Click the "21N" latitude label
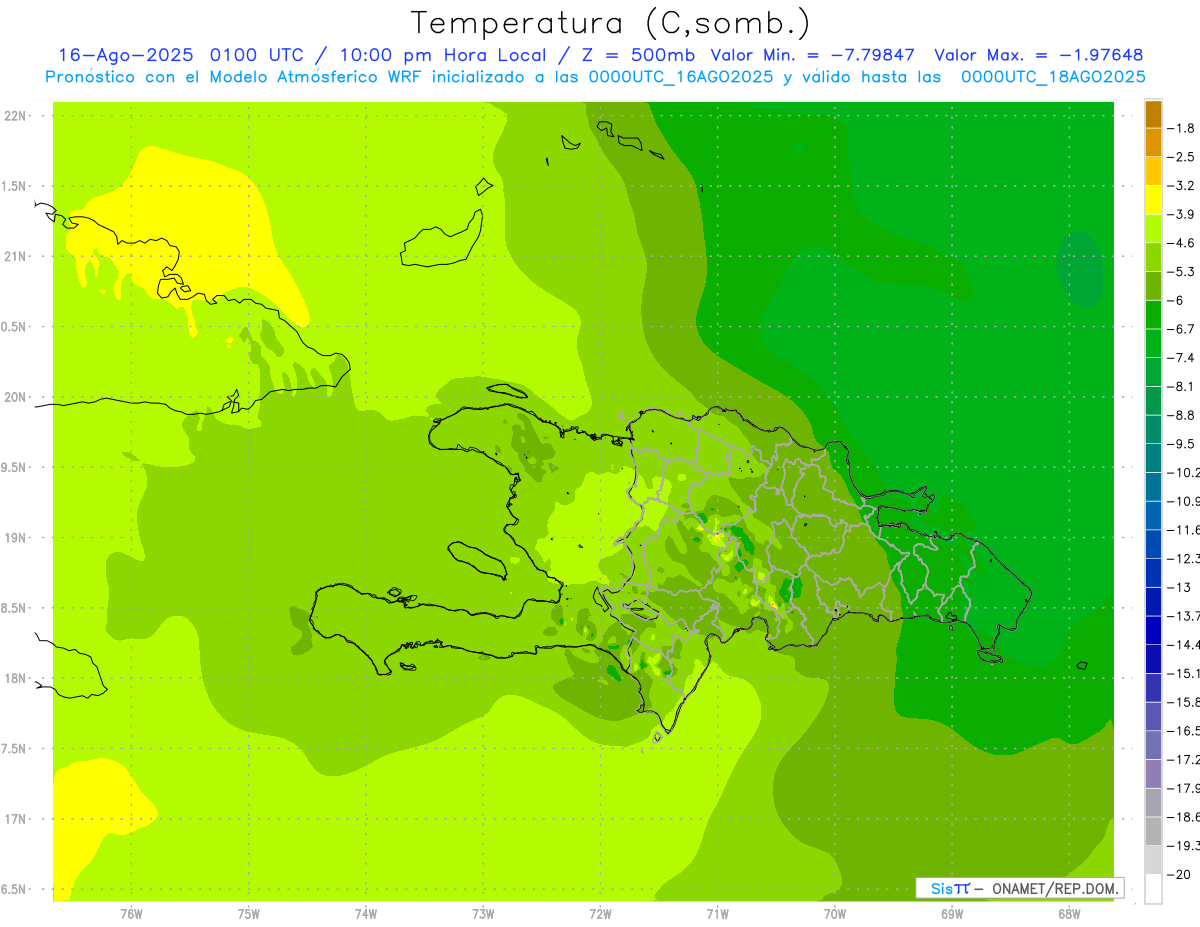Screen dimensions: 1200x927 coord(16,257)
